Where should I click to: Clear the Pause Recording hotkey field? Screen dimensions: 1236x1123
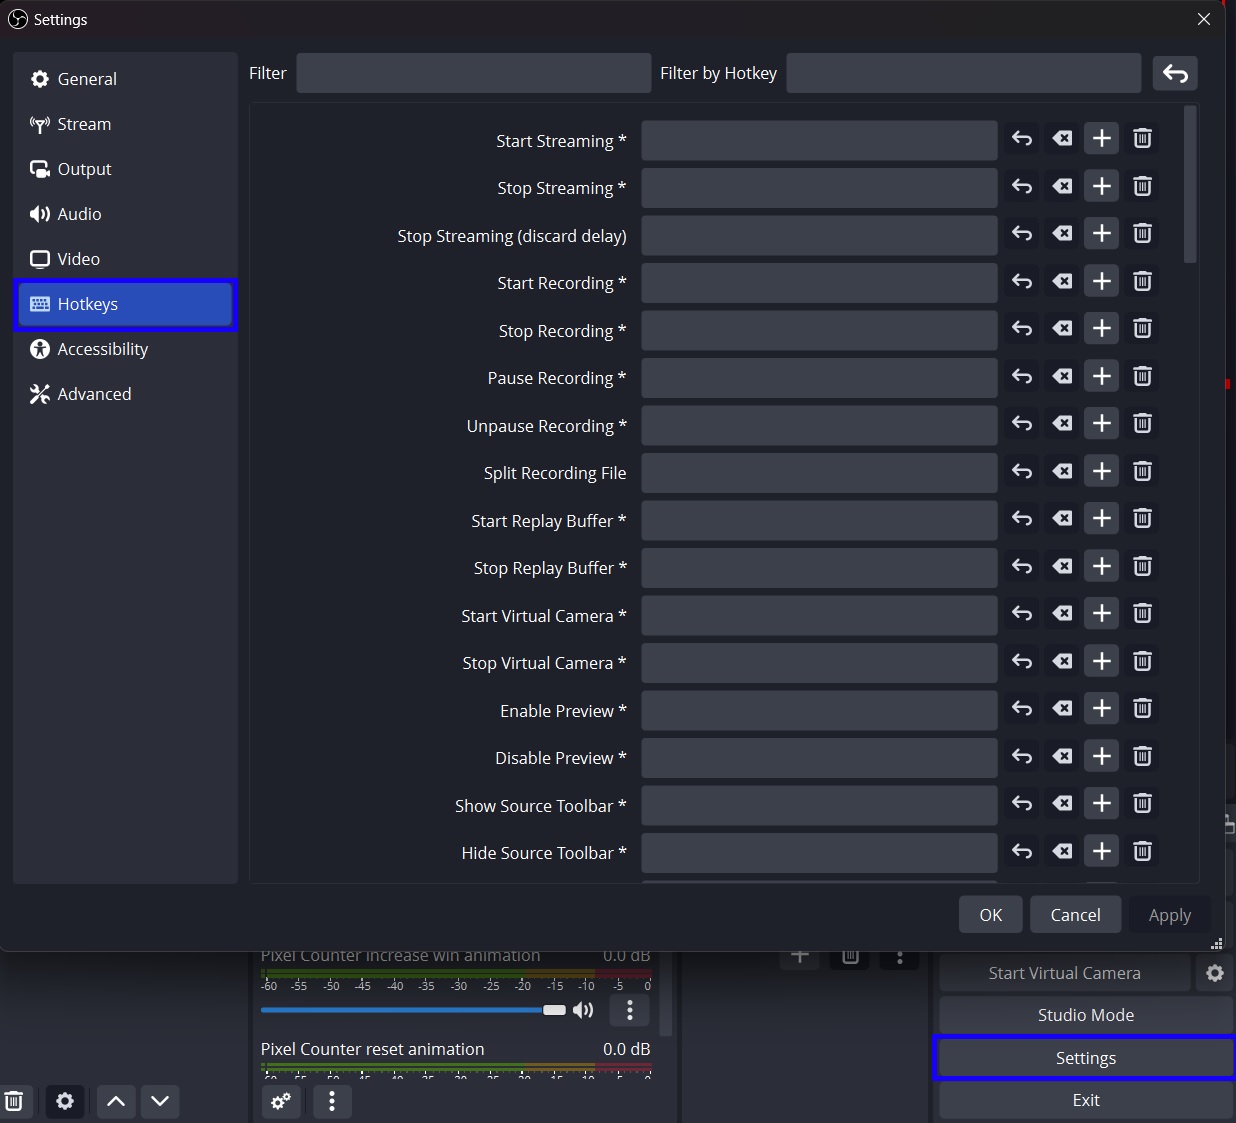coord(1062,376)
